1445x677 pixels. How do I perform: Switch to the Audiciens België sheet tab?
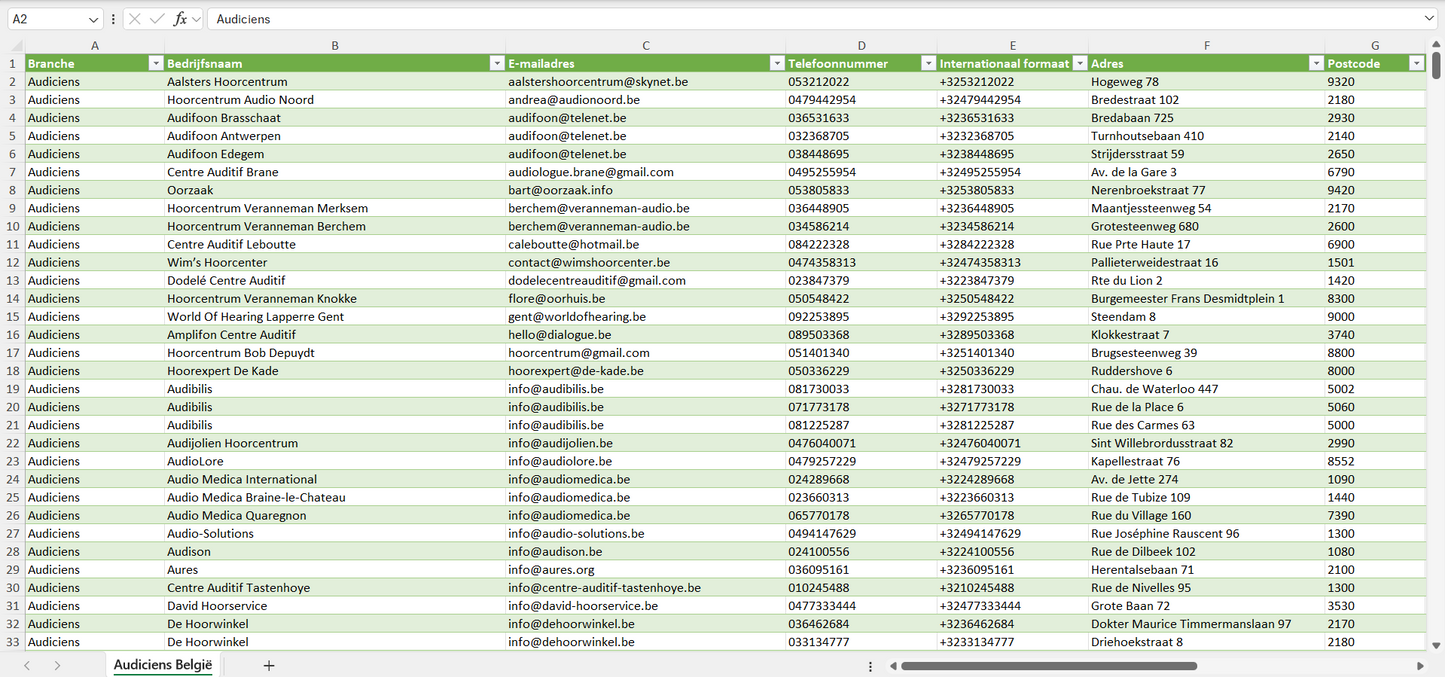[x=163, y=665]
